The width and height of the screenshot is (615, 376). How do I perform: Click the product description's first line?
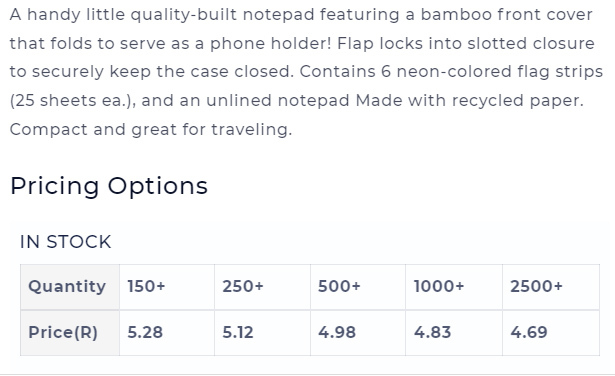[301, 15]
